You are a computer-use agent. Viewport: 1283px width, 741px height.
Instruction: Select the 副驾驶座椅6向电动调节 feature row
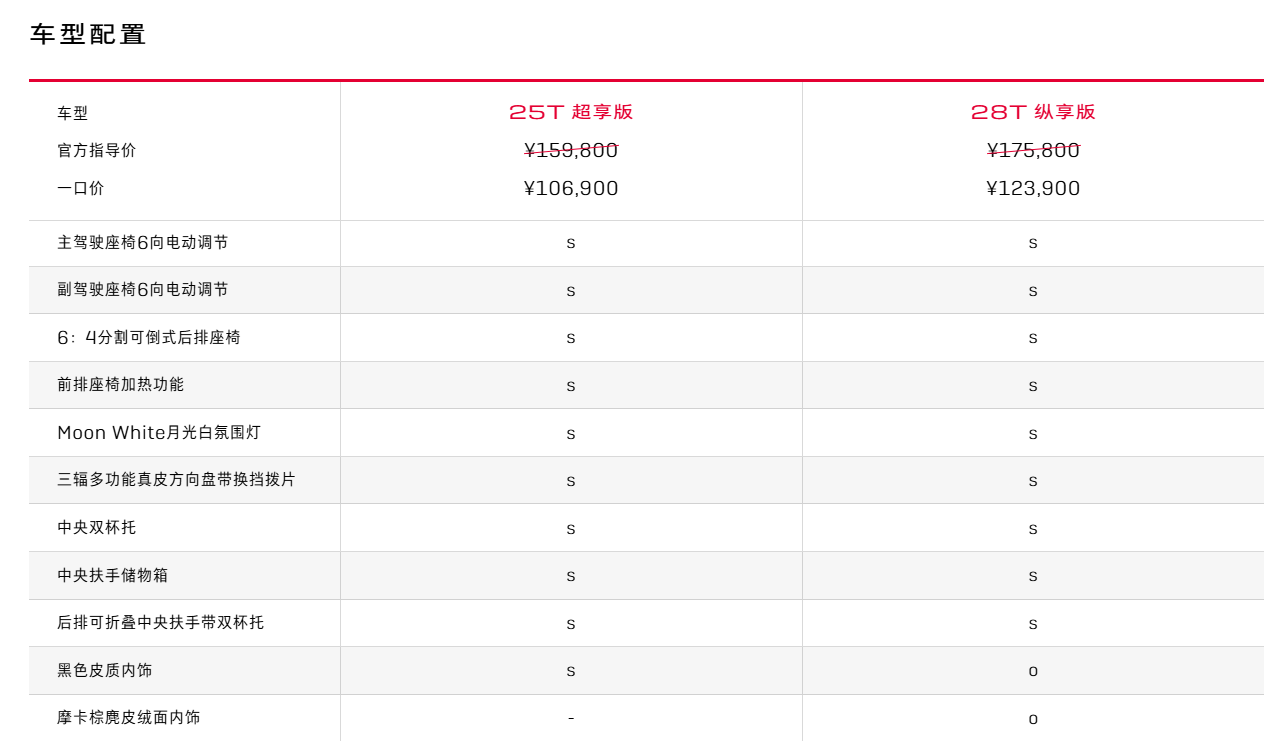(143, 290)
